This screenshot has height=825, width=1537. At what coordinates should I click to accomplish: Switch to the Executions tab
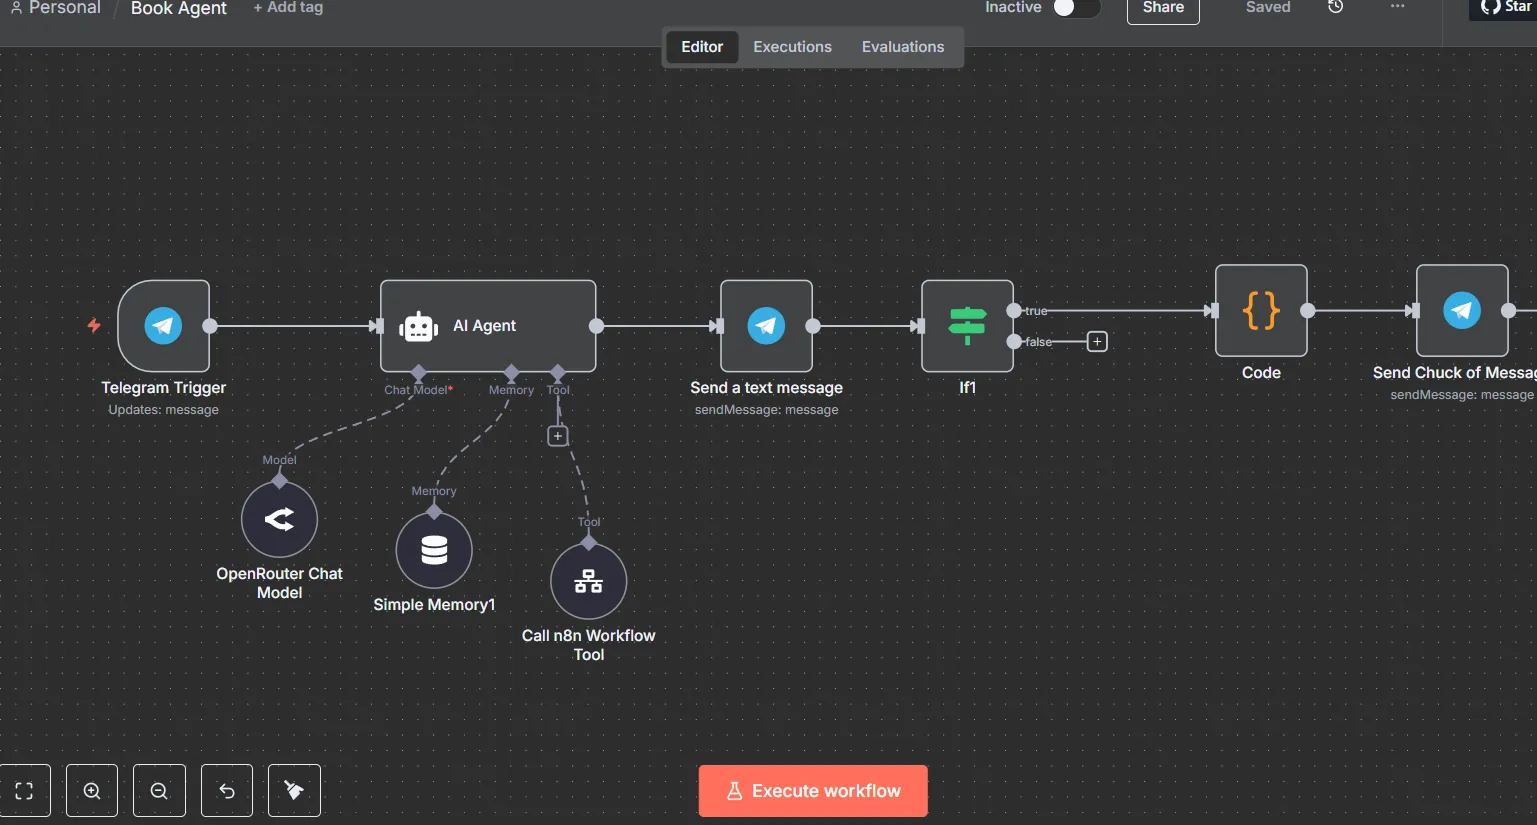(x=792, y=47)
